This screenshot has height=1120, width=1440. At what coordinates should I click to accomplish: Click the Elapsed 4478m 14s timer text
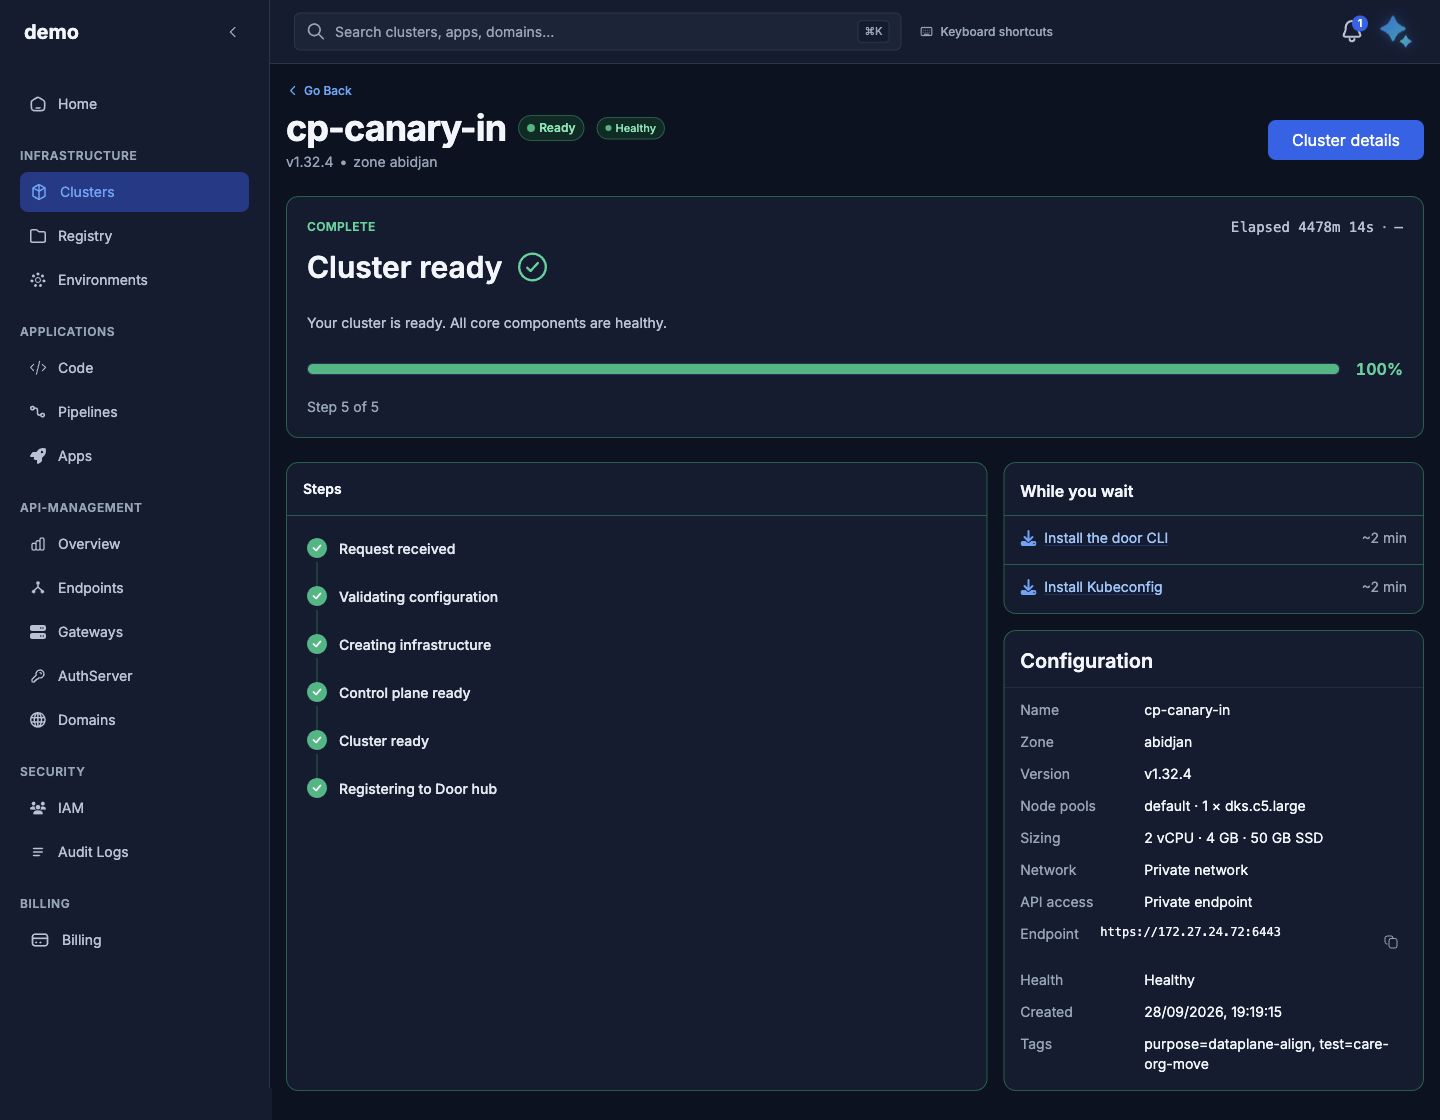1302,227
